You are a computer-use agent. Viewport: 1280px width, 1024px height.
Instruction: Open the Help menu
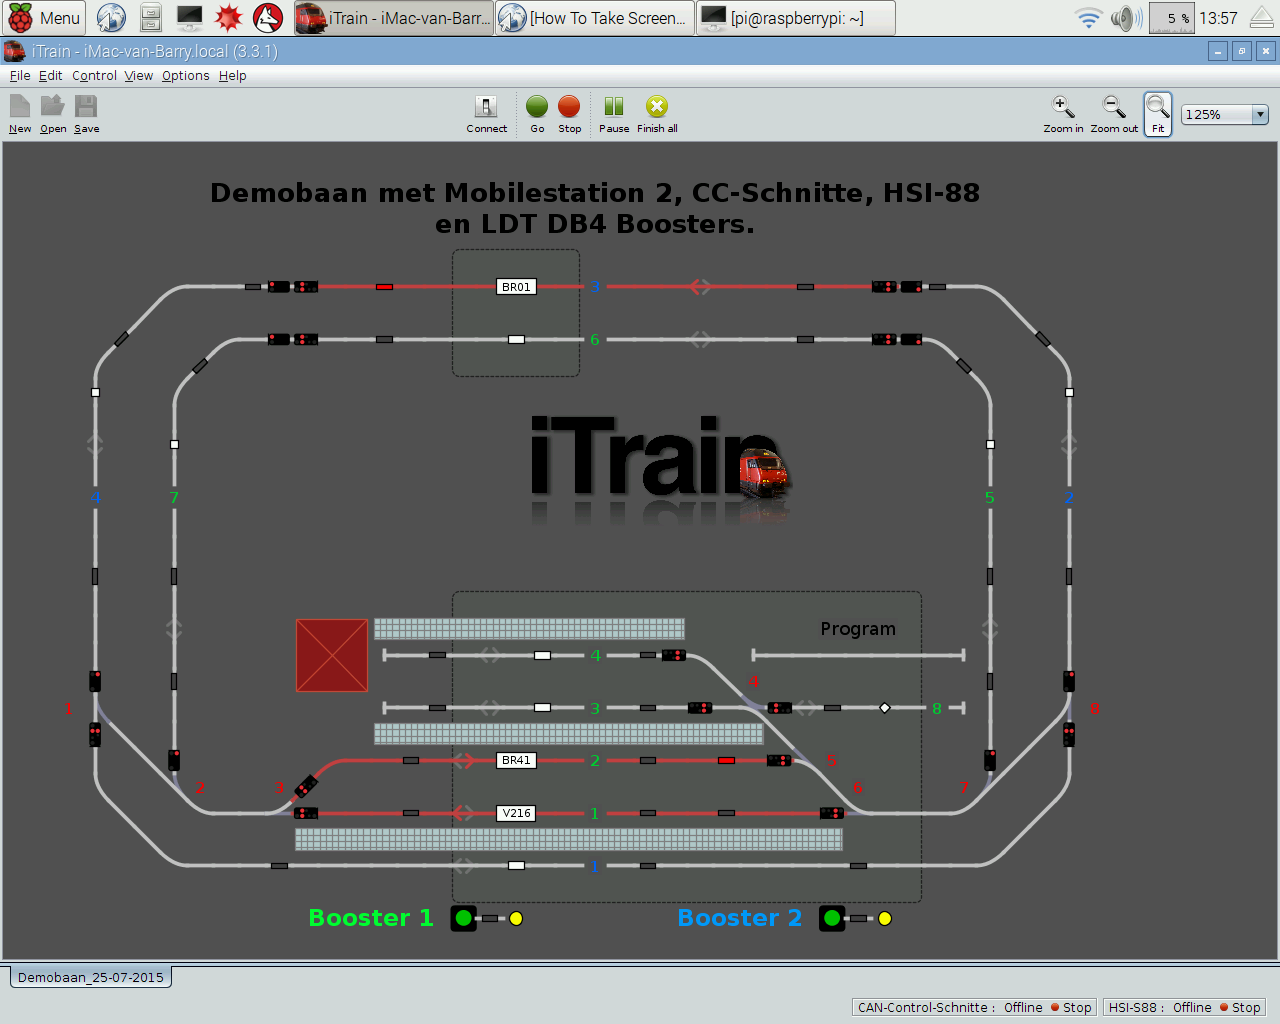tap(232, 76)
